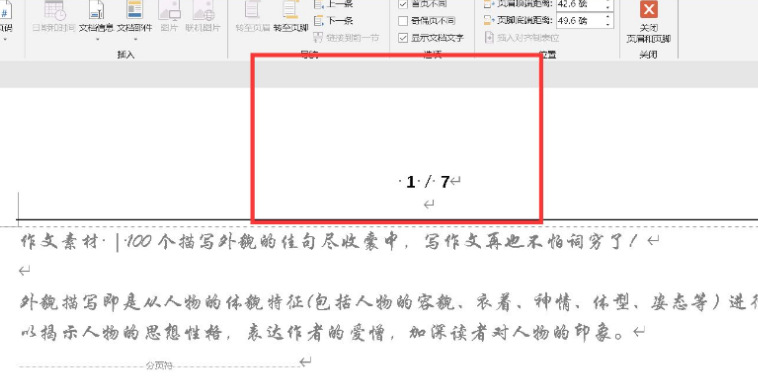Enable the 奇偶页不同 checkbox

click(403, 21)
